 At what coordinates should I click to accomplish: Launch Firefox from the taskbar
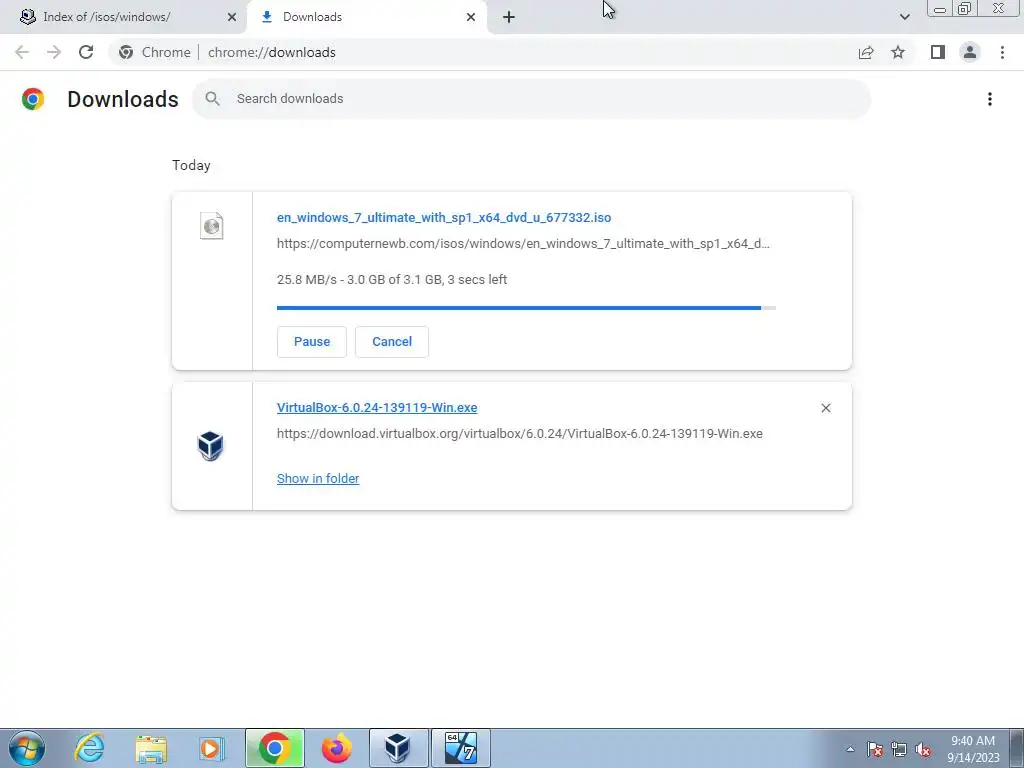336,748
